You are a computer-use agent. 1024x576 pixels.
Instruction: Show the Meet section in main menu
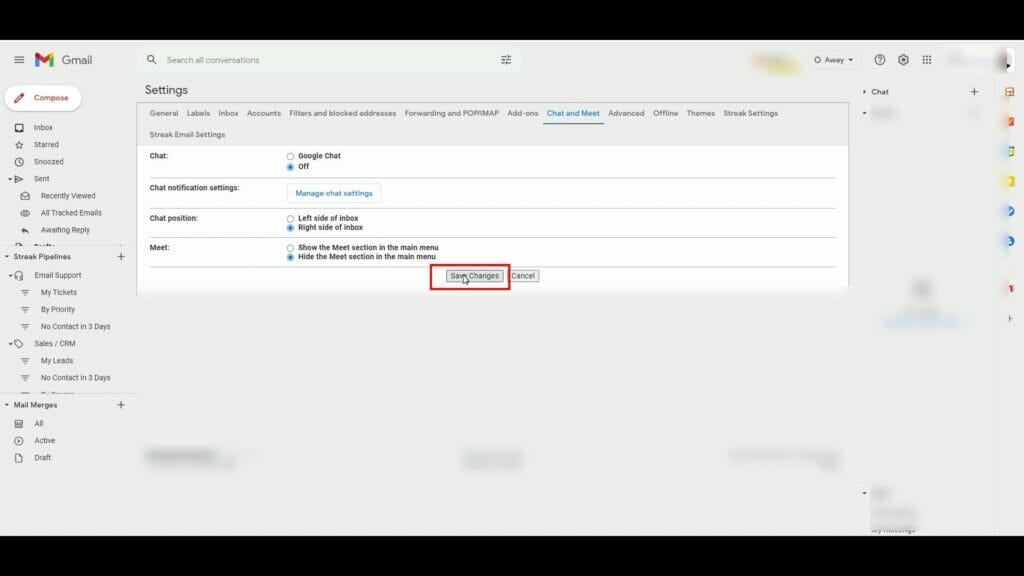[x=290, y=247]
